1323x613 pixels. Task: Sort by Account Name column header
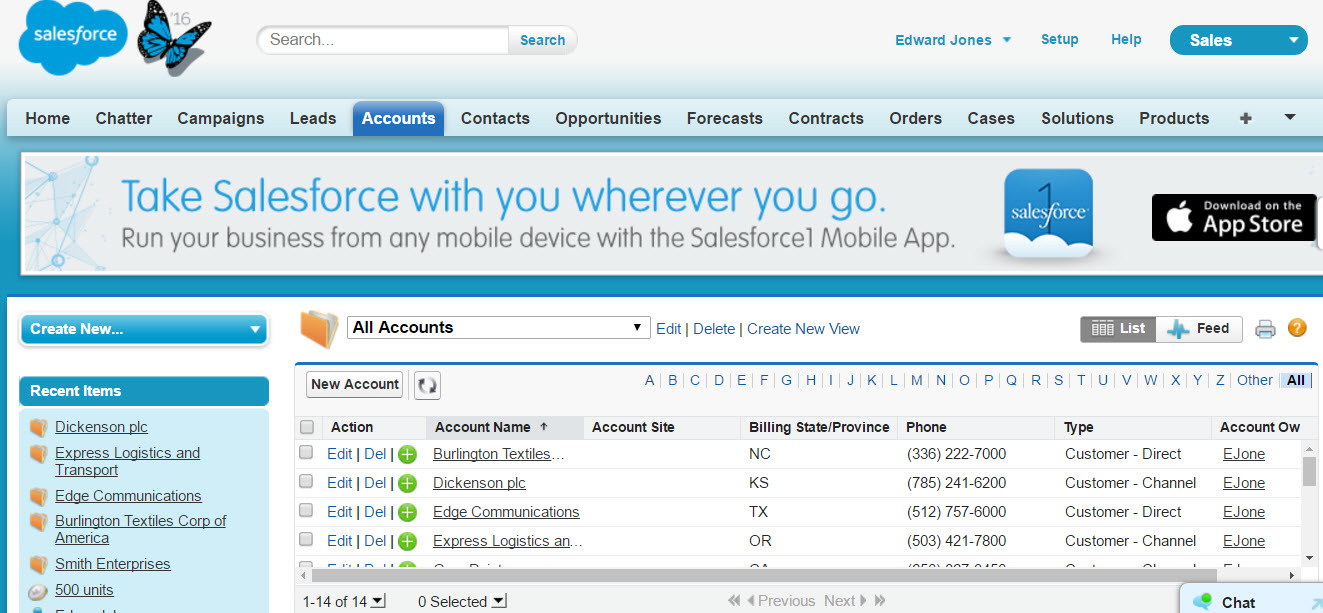point(504,427)
